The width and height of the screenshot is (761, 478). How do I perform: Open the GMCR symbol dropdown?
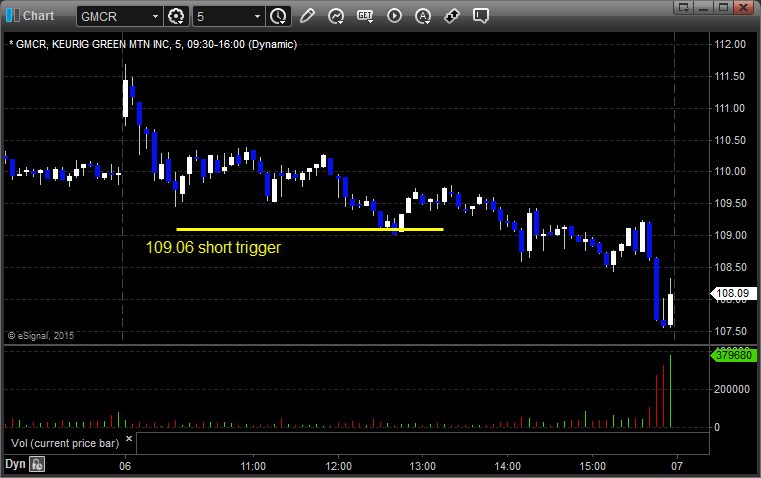[x=155, y=16]
